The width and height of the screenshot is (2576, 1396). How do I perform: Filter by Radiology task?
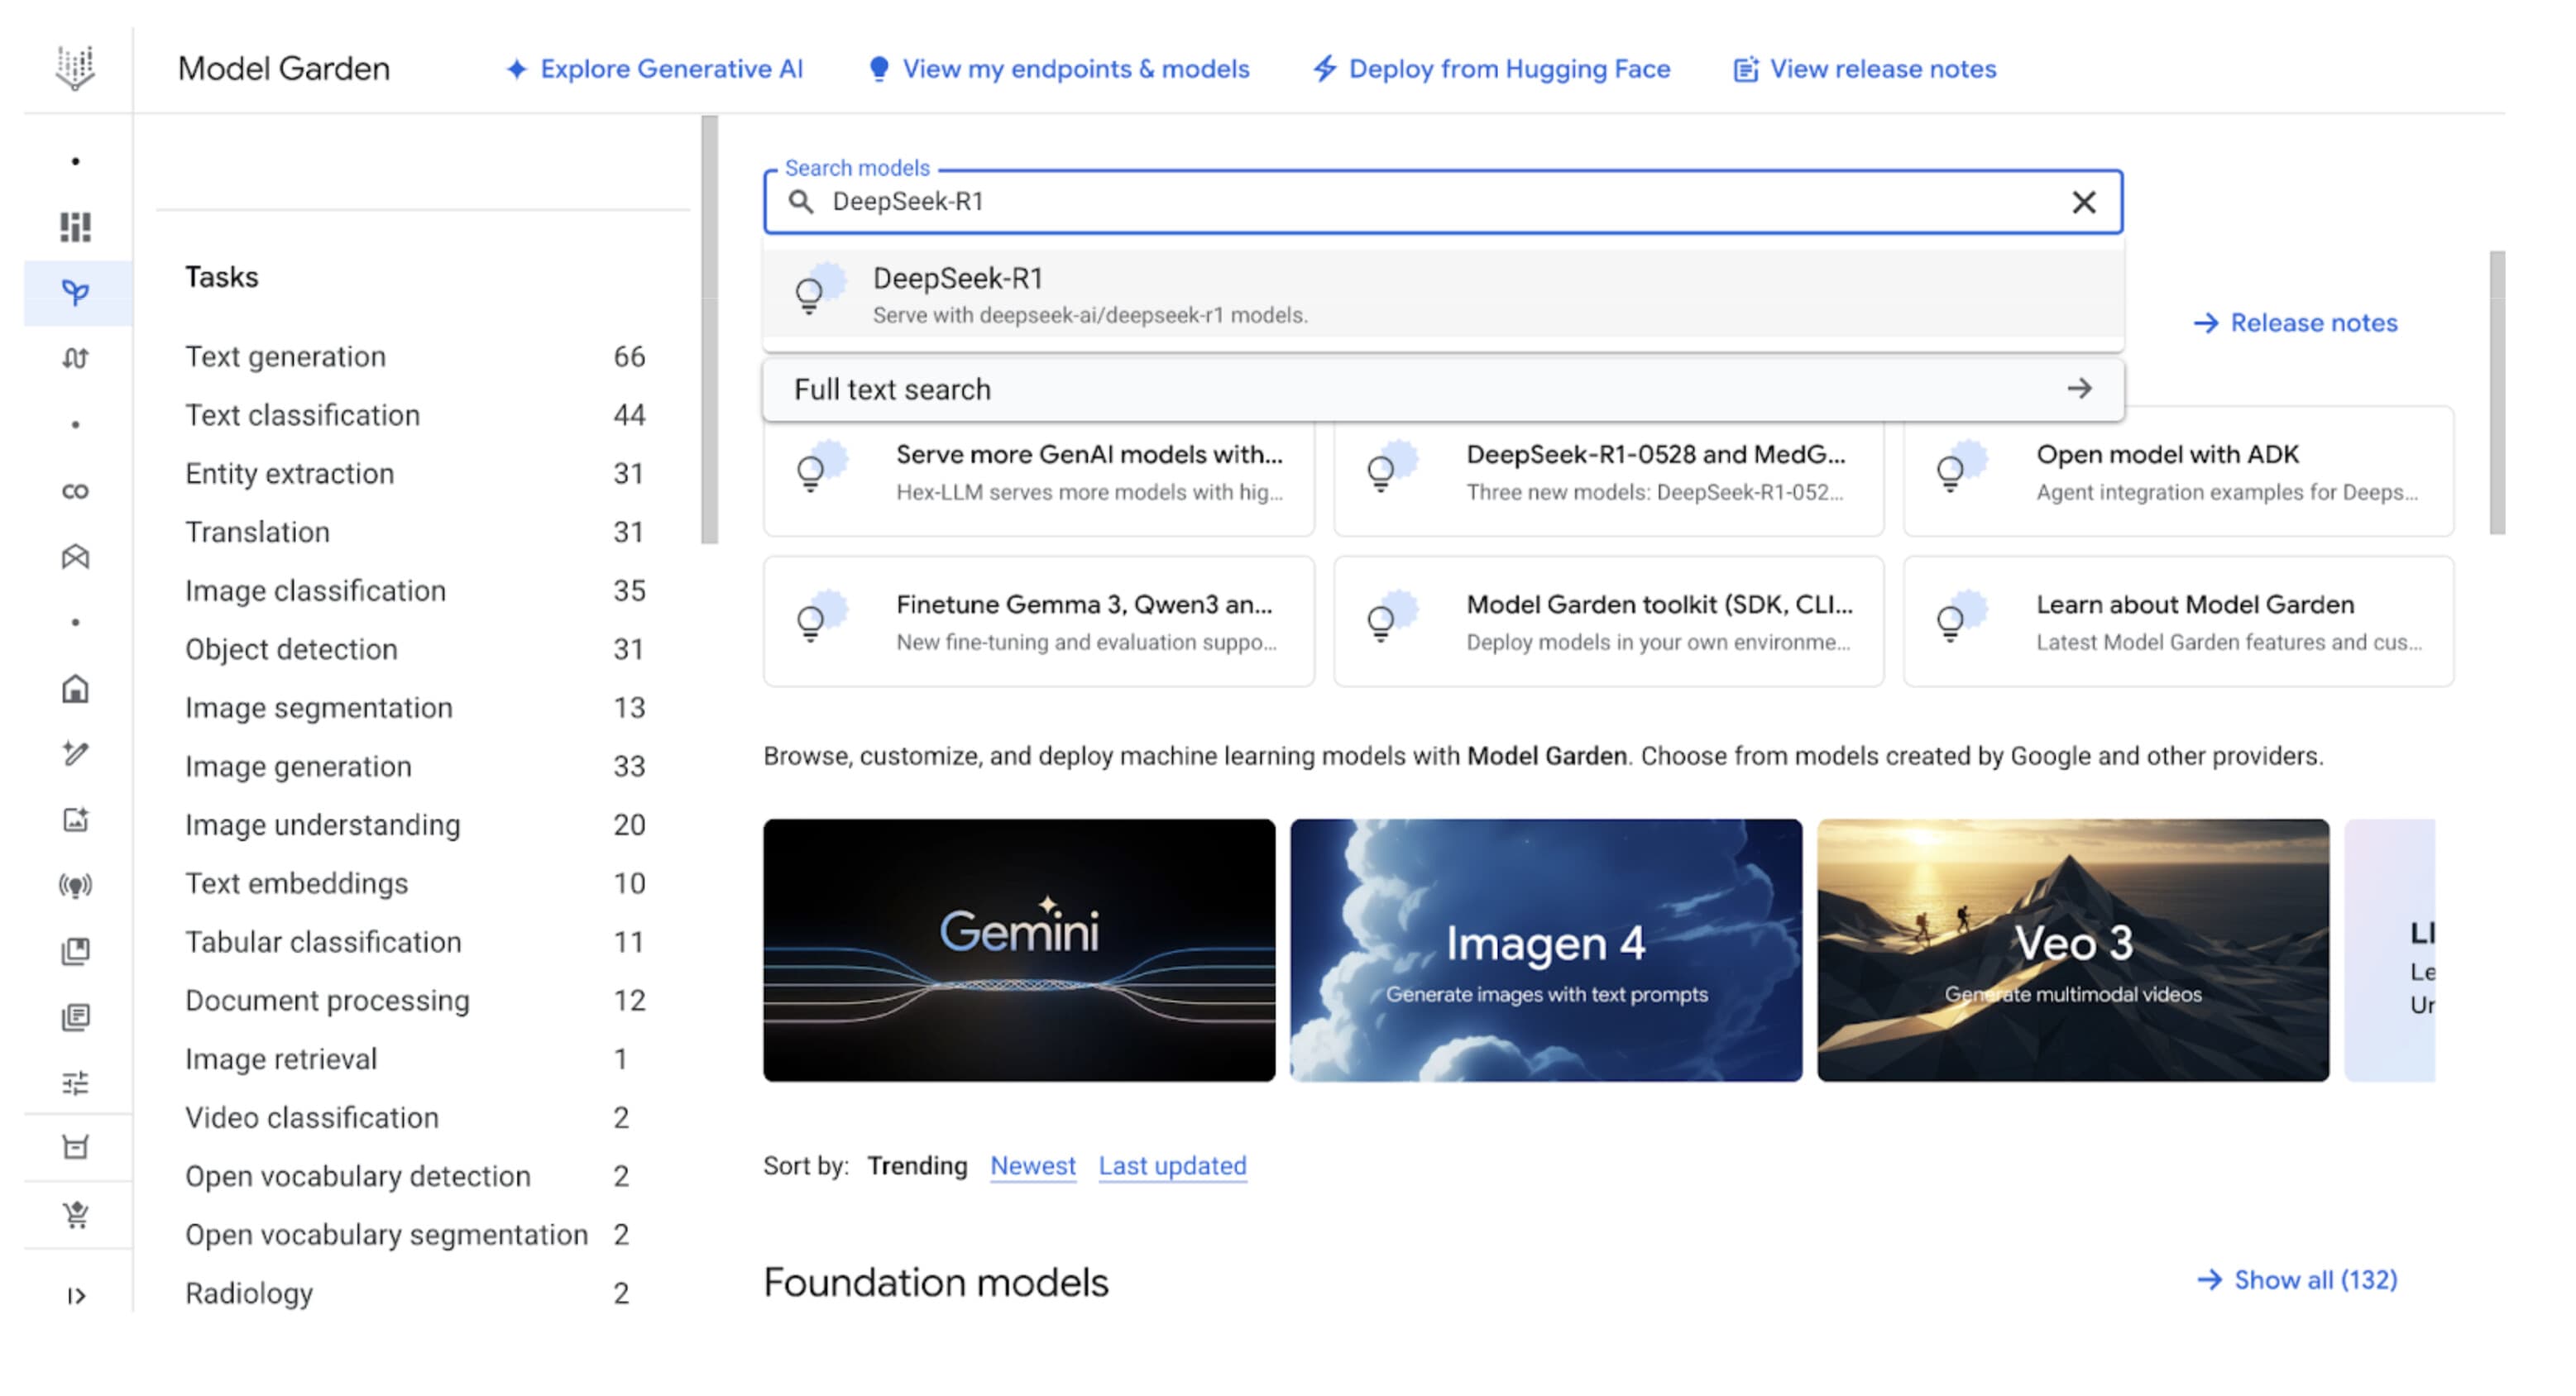tap(415, 1293)
